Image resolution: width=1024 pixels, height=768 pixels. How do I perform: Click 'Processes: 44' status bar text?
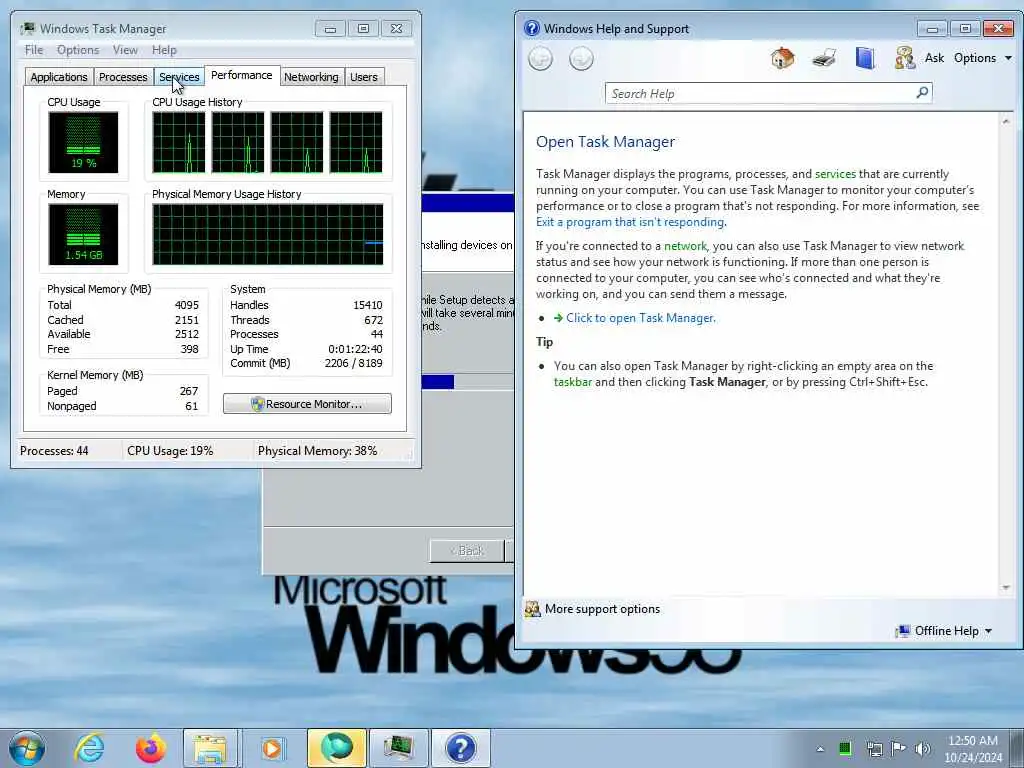tap(54, 451)
